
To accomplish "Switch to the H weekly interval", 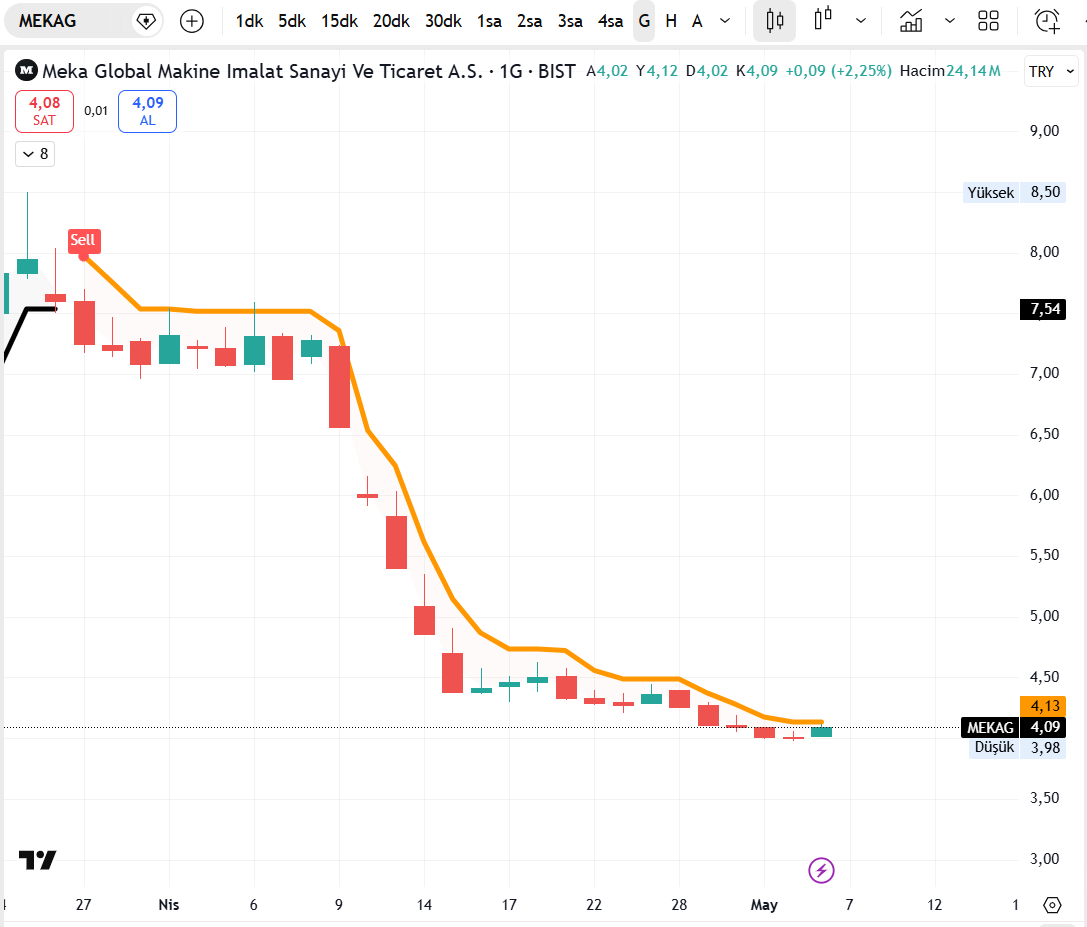I will click(x=671, y=21).
